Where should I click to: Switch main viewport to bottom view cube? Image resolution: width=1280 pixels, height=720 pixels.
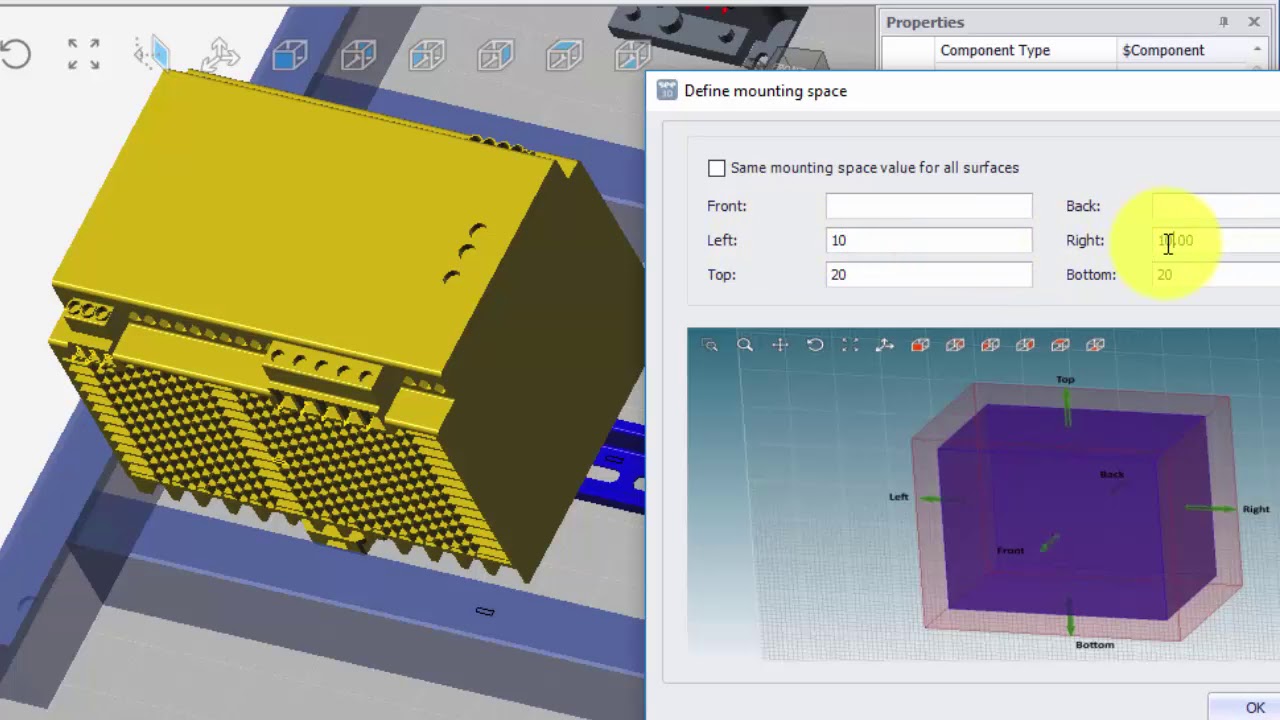point(631,54)
